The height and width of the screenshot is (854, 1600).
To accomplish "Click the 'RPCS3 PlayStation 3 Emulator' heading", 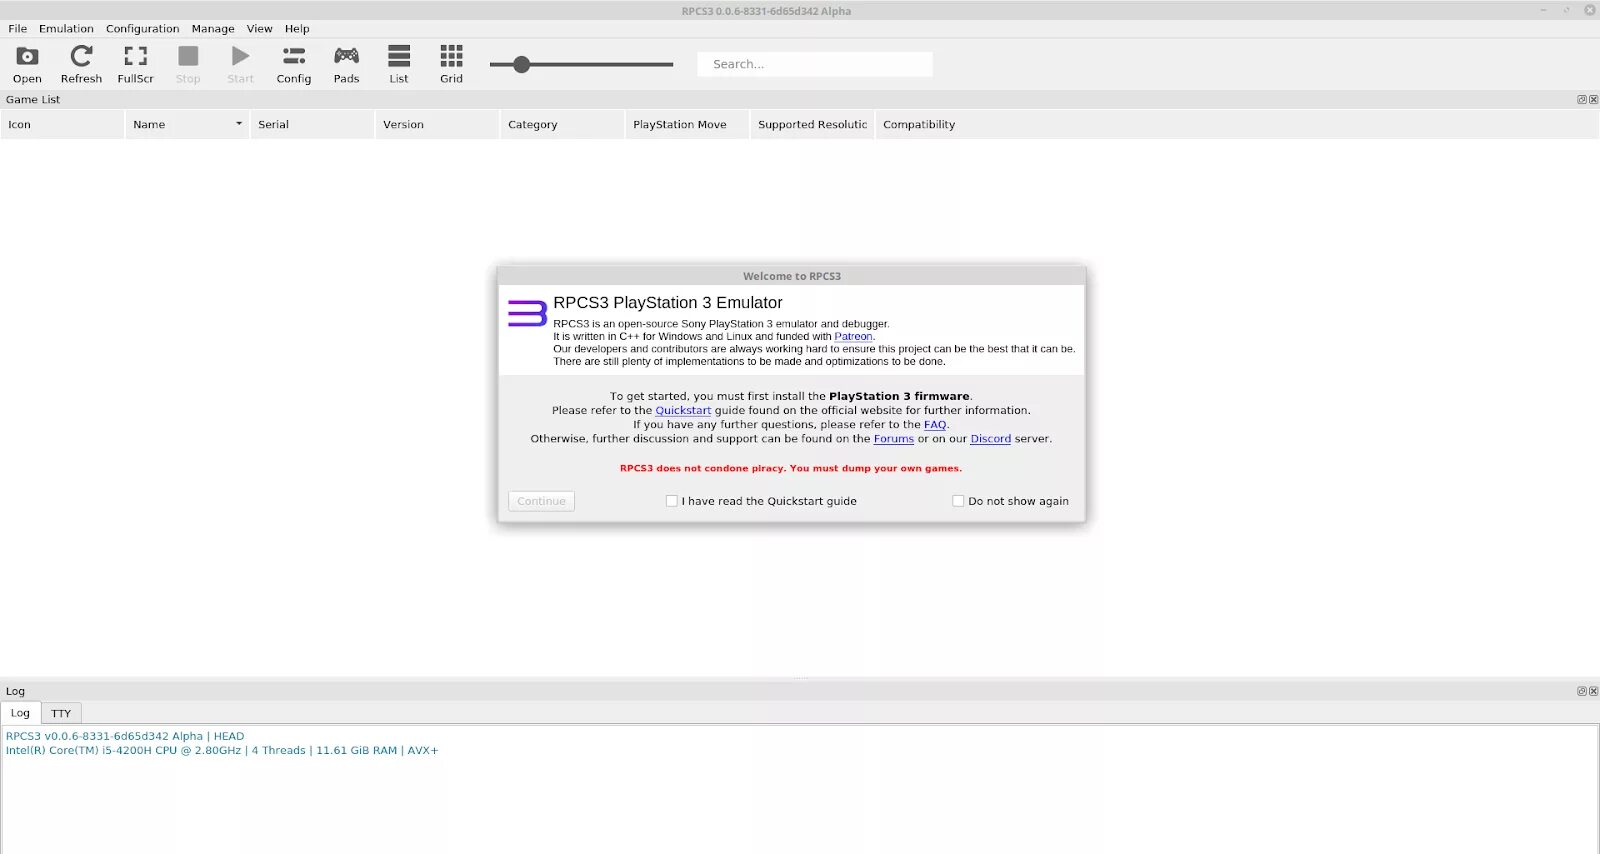I will pyautogui.click(x=668, y=303).
